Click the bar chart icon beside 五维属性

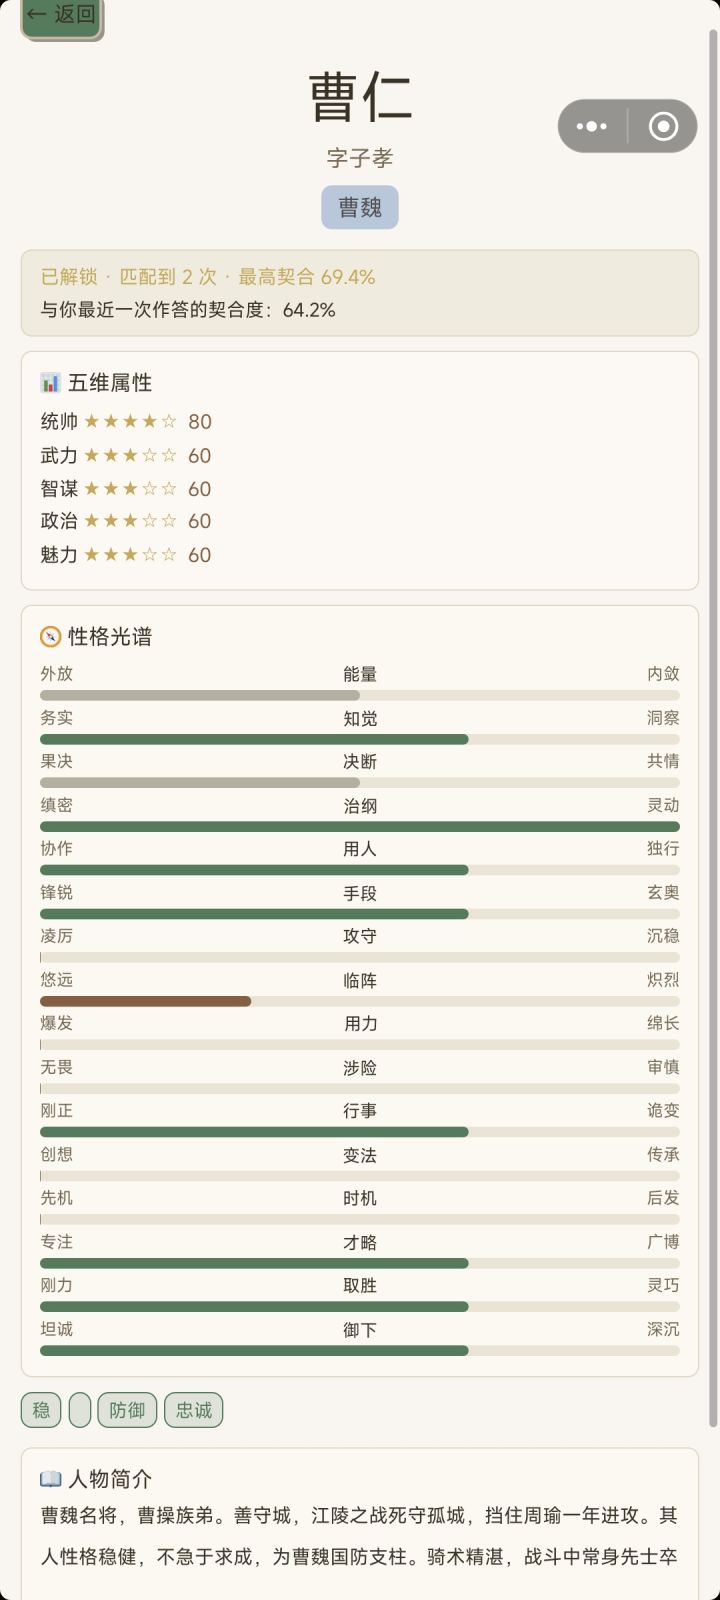(x=50, y=383)
